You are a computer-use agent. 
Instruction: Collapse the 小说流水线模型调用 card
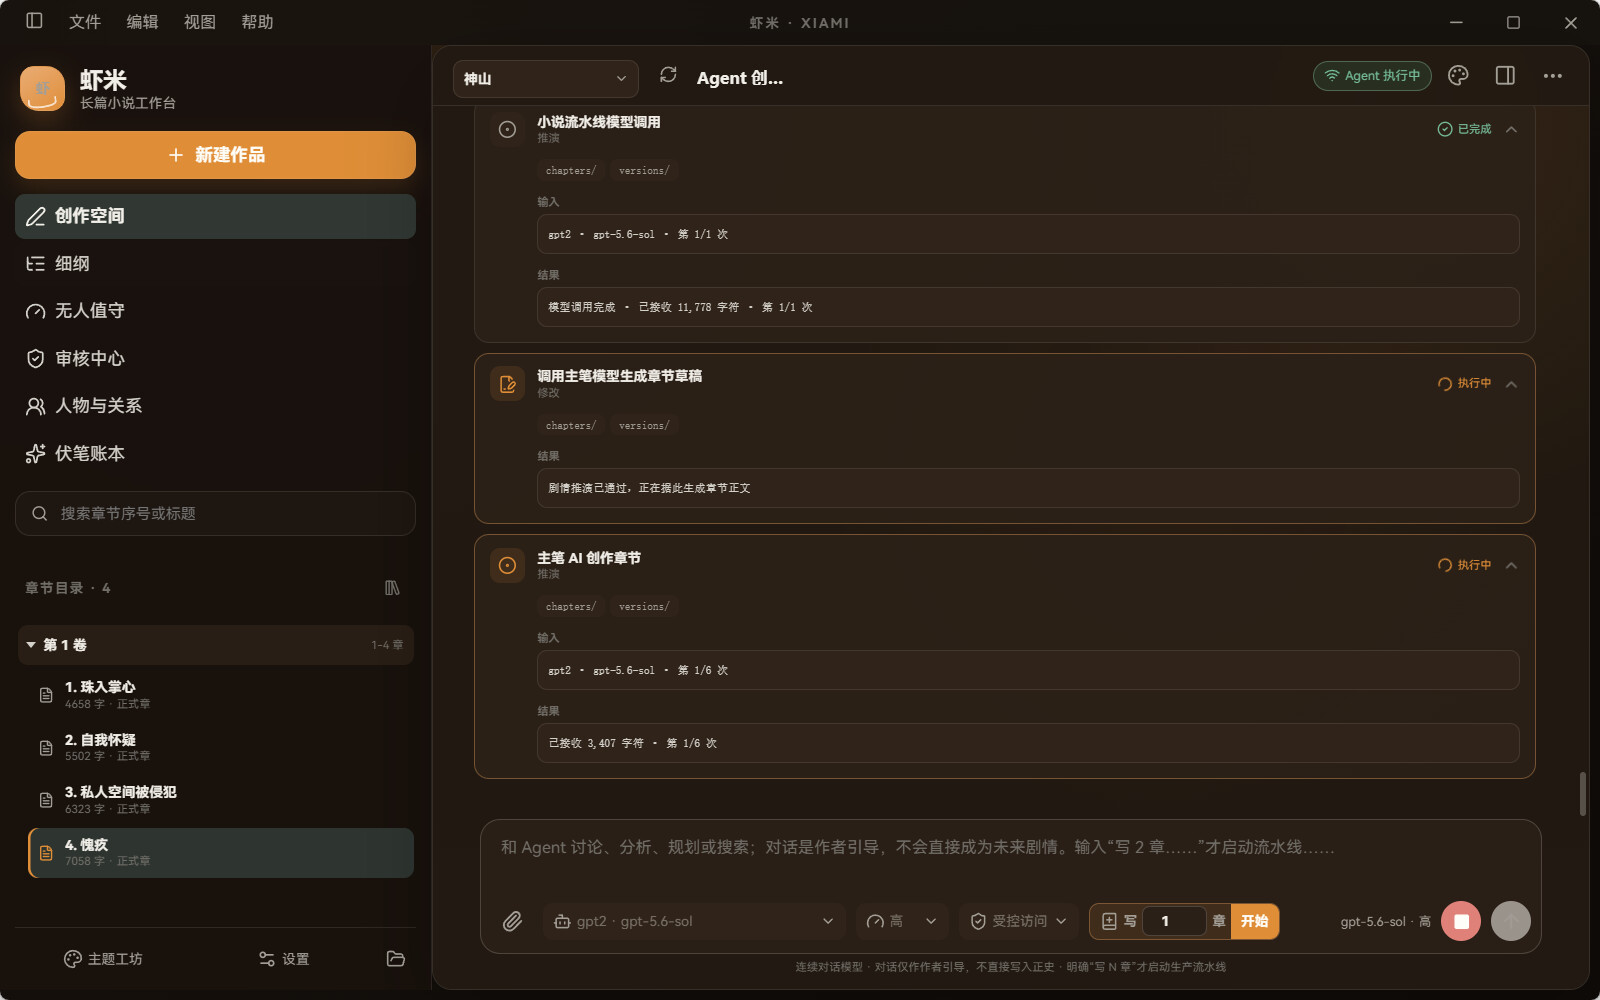tap(1511, 129)
